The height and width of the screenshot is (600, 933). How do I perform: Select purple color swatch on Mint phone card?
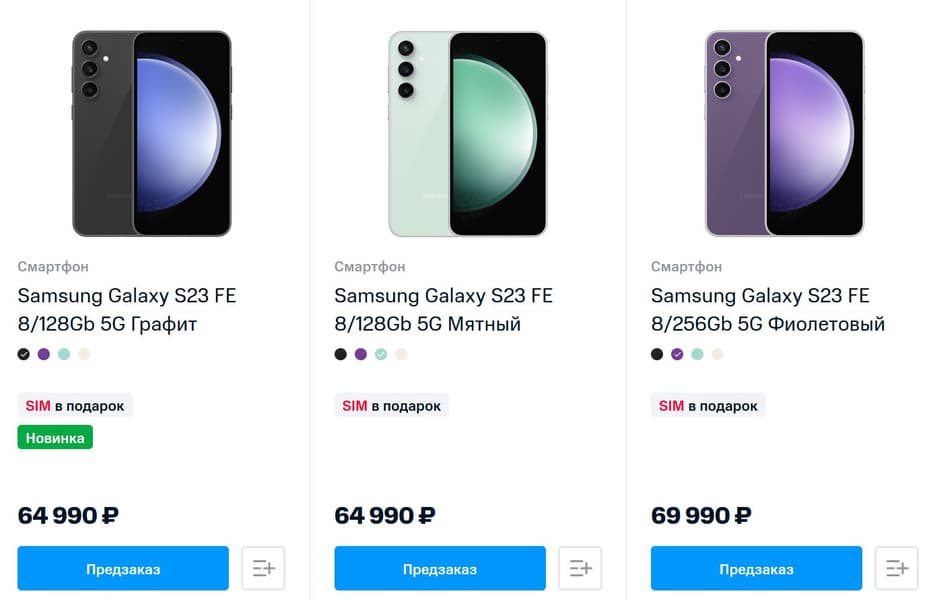click(361, 354)
